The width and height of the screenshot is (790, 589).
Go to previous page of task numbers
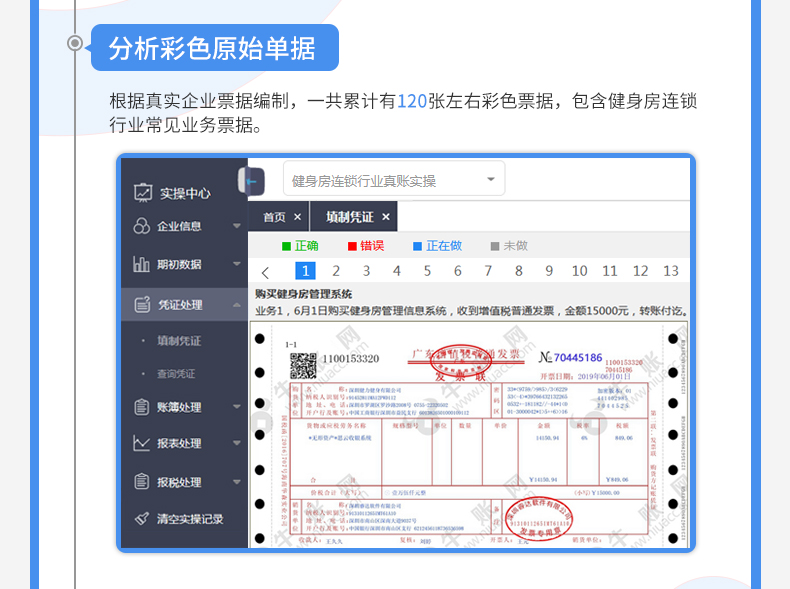[266, 272]
